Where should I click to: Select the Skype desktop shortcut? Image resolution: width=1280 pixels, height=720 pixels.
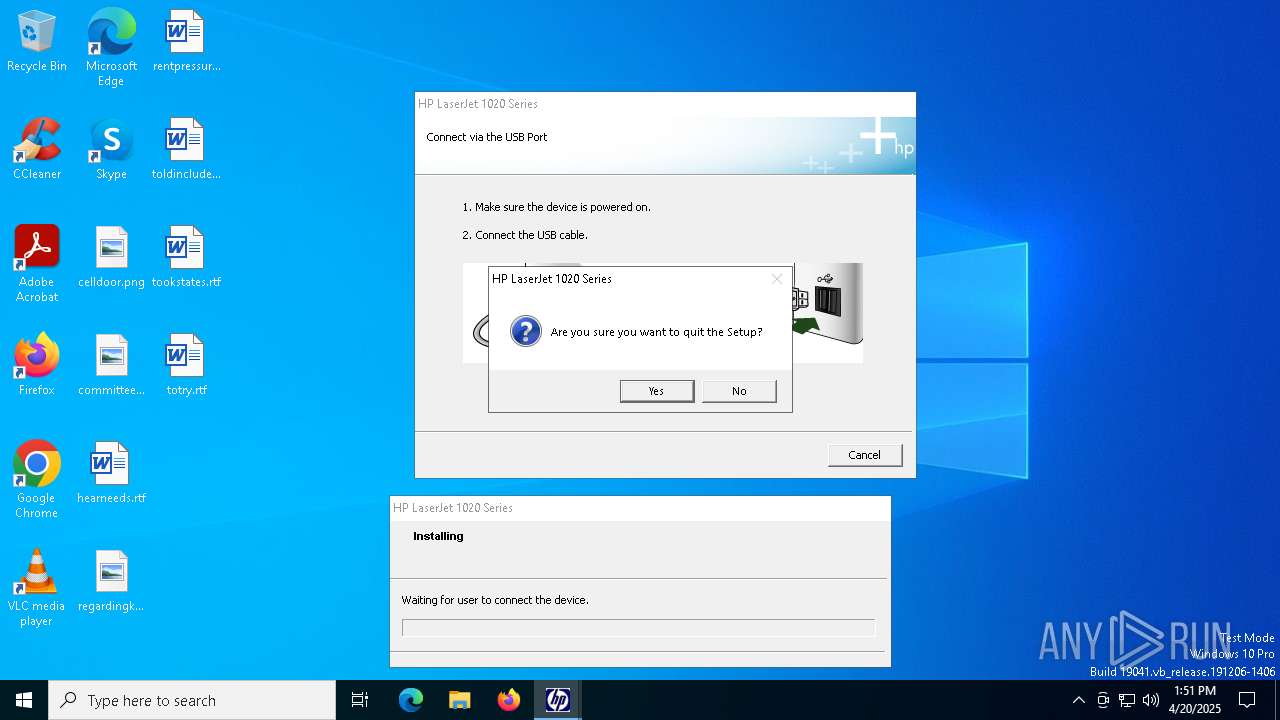click(111, 150)
